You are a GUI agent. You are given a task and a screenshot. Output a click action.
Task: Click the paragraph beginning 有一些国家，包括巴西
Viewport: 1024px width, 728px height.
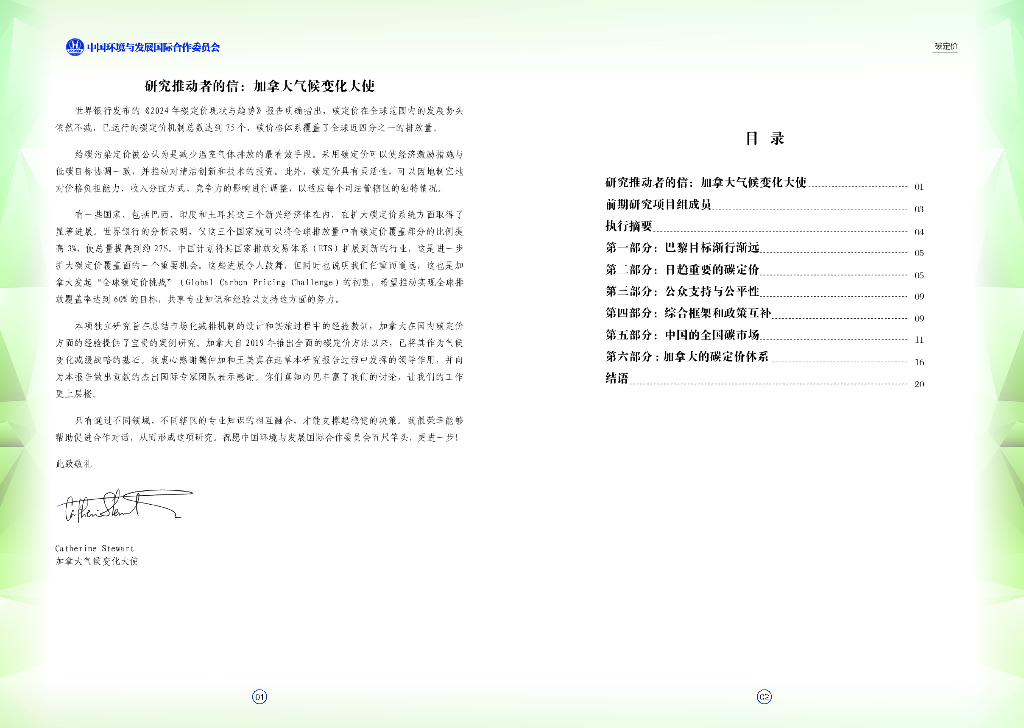pos(259,257)
